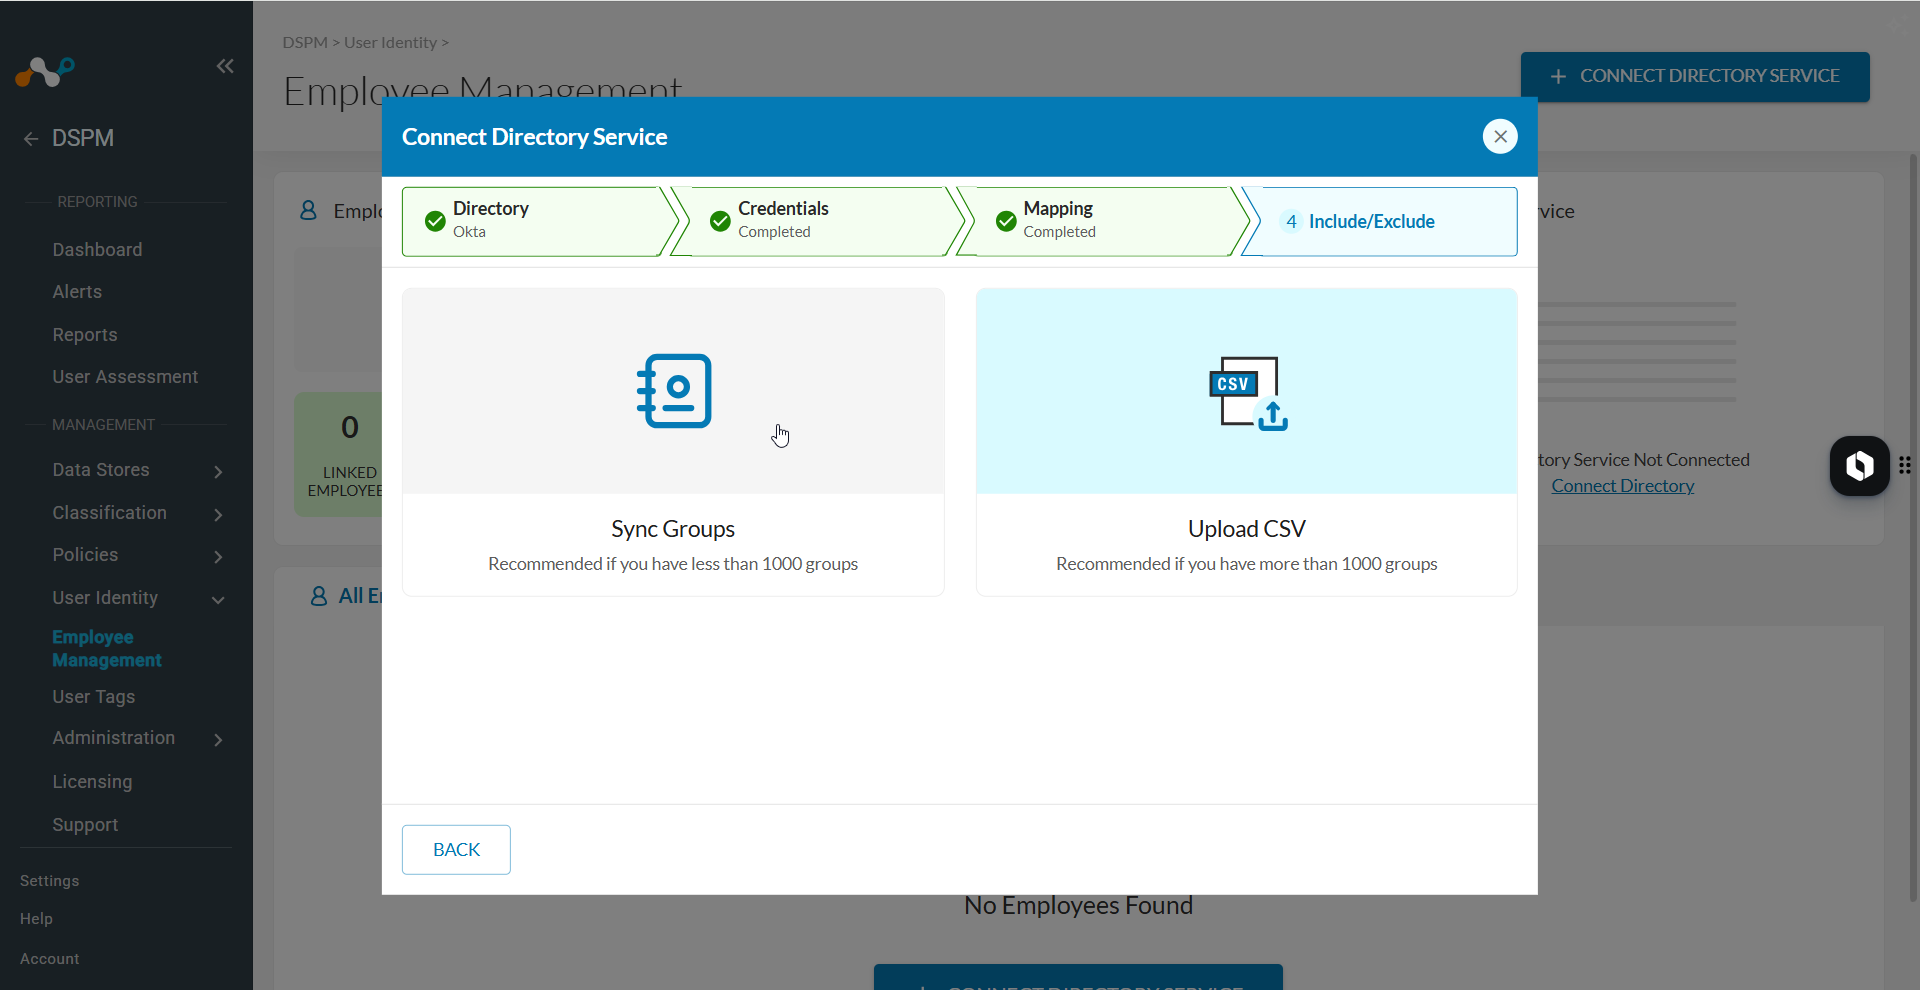Select the Include/Exclude step tab
The height and width of the screenshot is (990, 1920).
point(1380,221)
